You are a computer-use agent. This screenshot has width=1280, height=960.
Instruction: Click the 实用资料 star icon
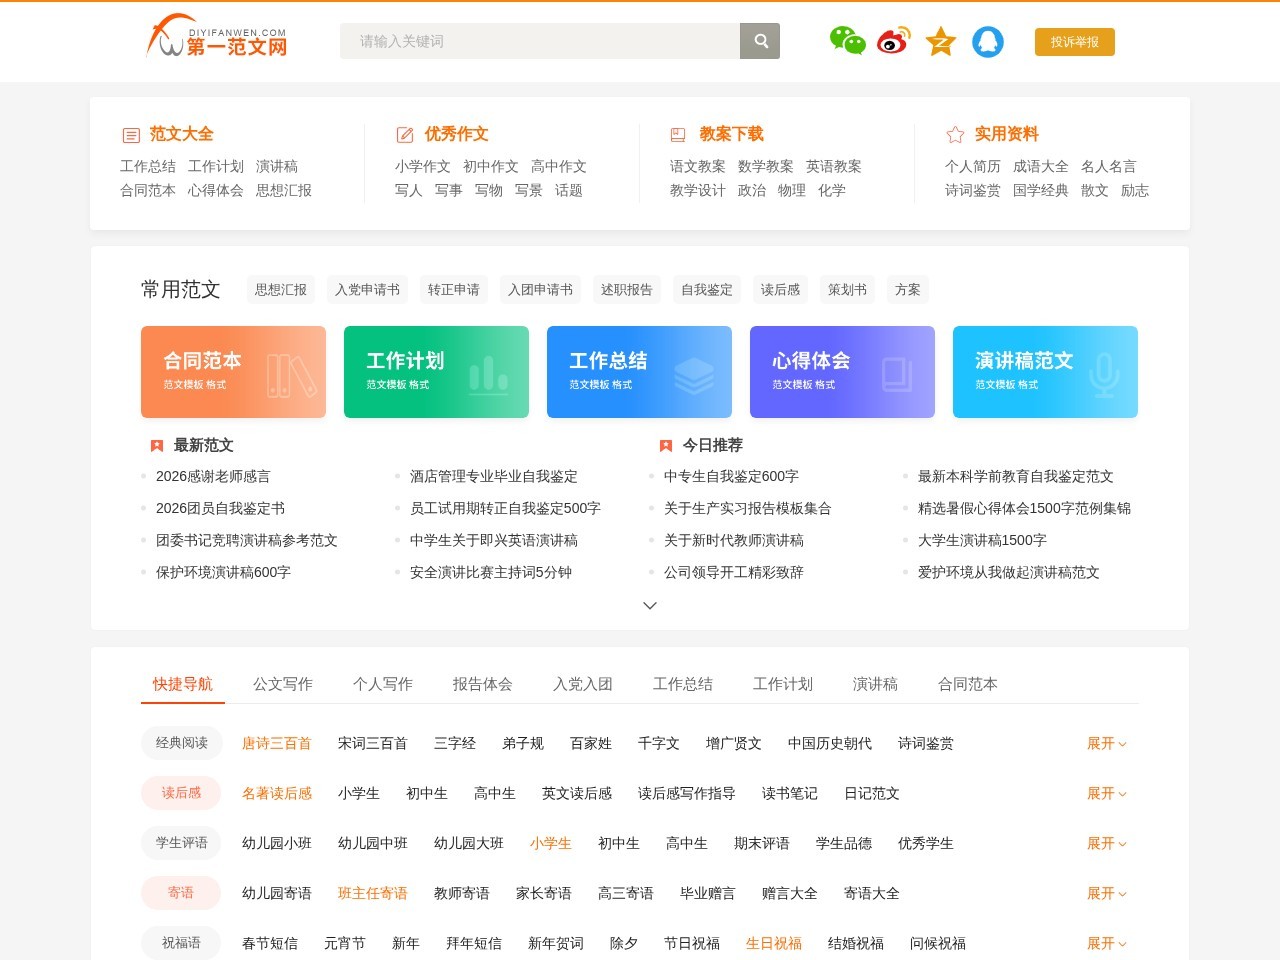click(x=955, y=134)
